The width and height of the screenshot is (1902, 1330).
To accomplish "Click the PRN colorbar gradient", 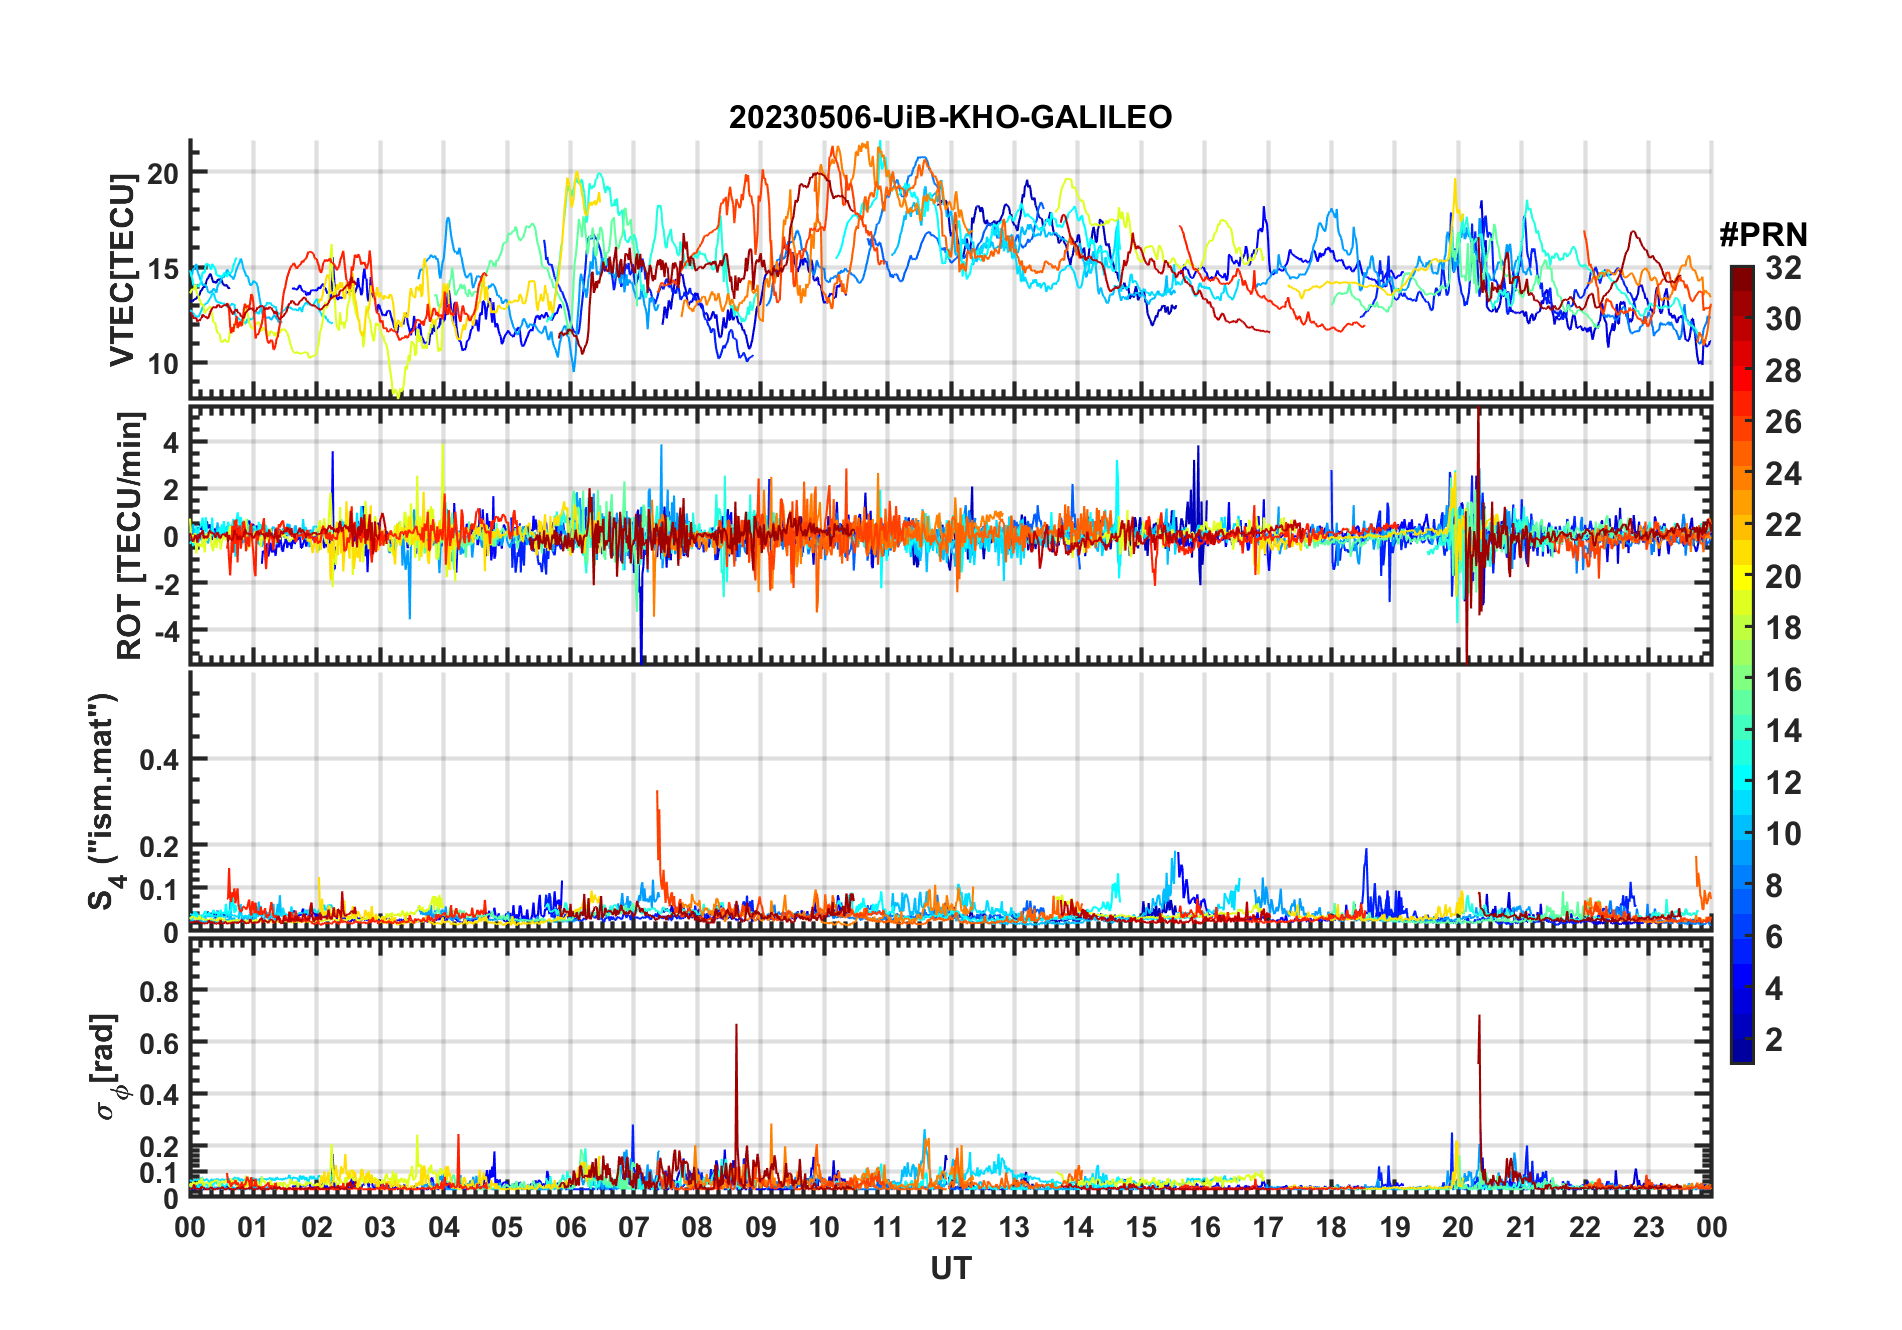I will (1742, 664).
